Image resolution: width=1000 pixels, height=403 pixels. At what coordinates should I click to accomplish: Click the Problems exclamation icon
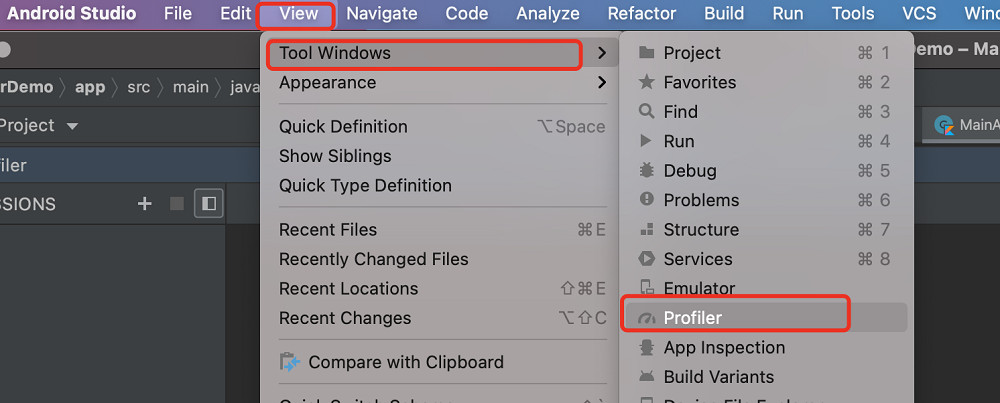647,200
